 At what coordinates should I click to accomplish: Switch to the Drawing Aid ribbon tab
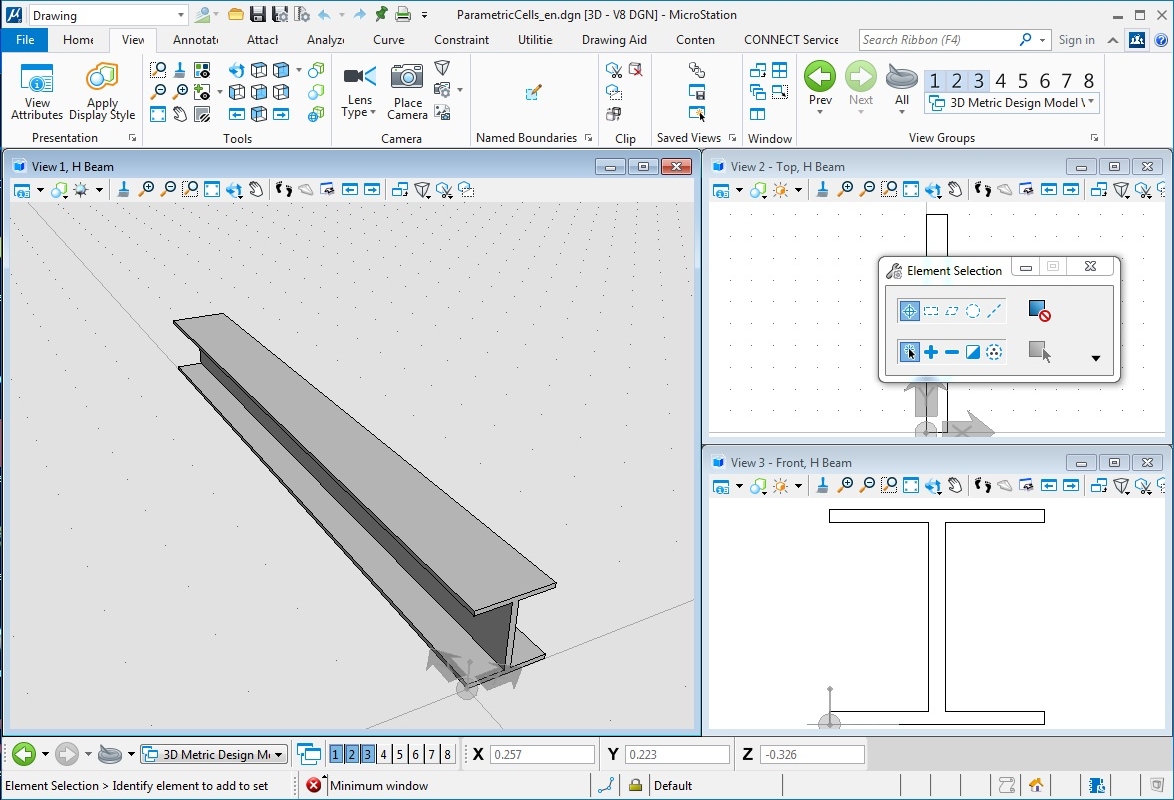(614, 40)
